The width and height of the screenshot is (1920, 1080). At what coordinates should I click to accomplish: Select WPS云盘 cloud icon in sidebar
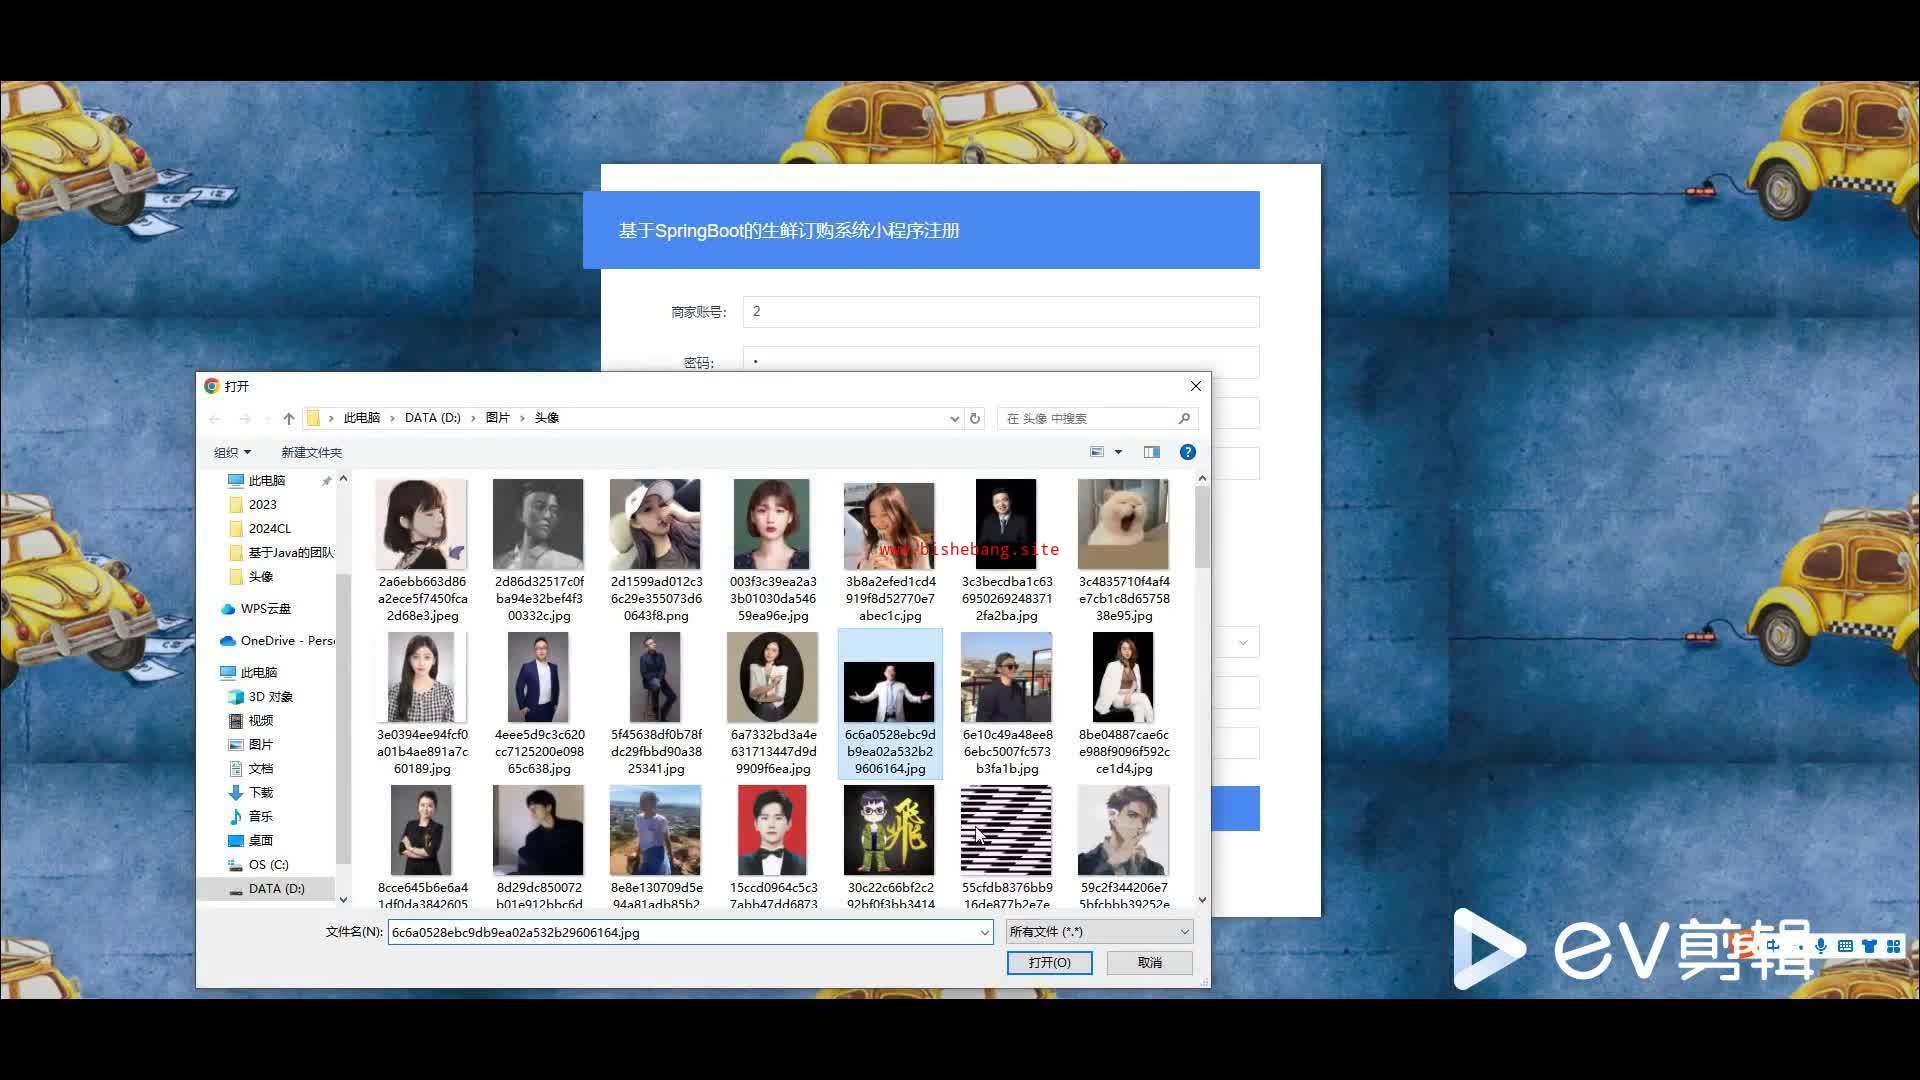coord(228,608)
